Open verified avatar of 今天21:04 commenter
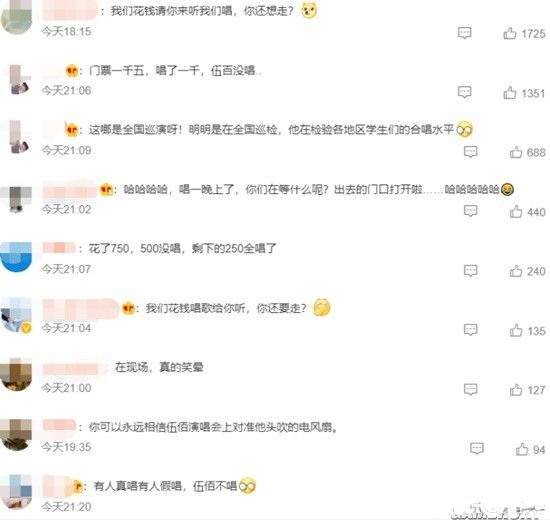Viewport: 550px width, 526px height. pos(16,316)
